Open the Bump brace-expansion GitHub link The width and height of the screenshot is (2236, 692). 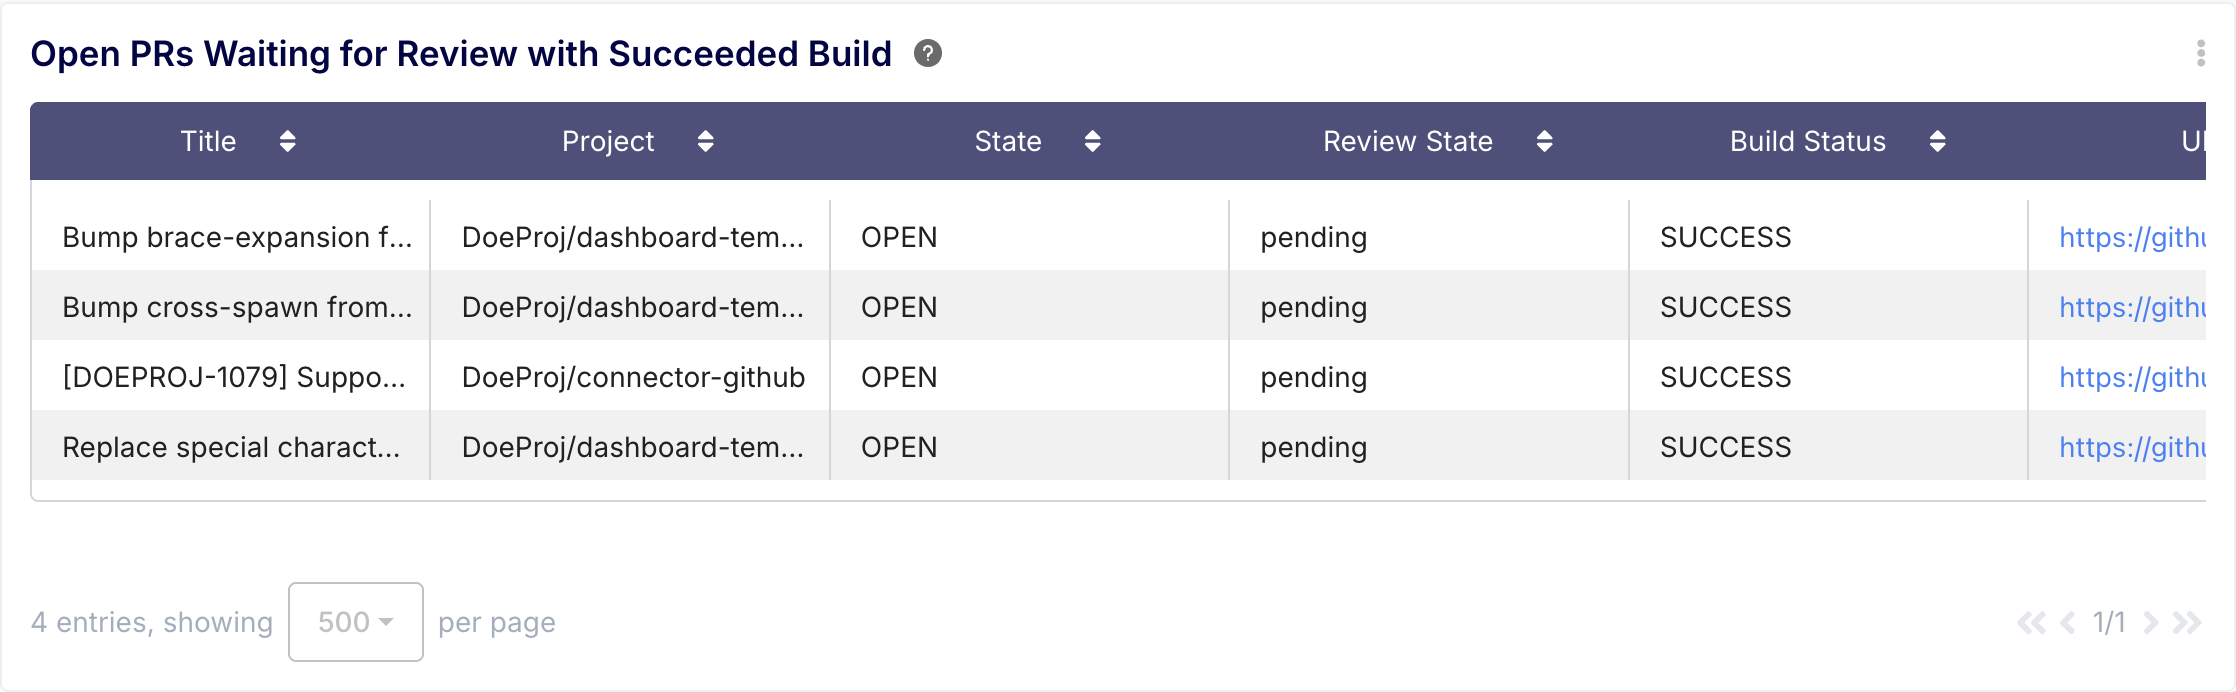(x=2131, y=237)
